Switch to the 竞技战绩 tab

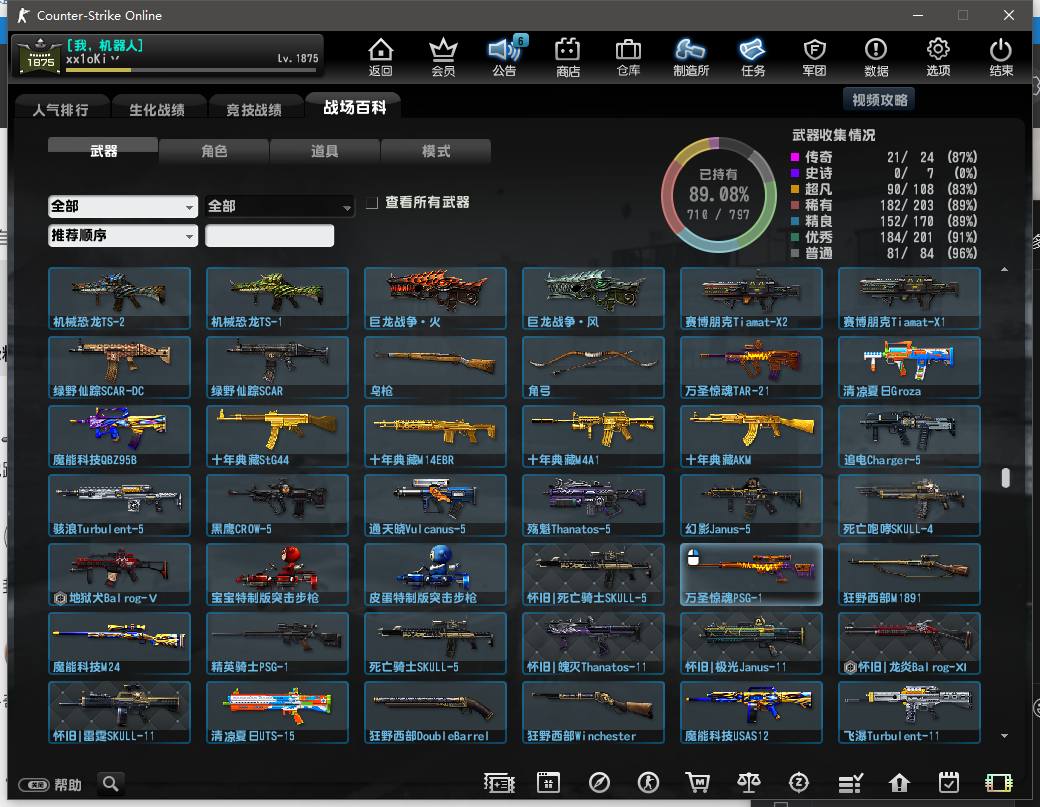(254, 110)
